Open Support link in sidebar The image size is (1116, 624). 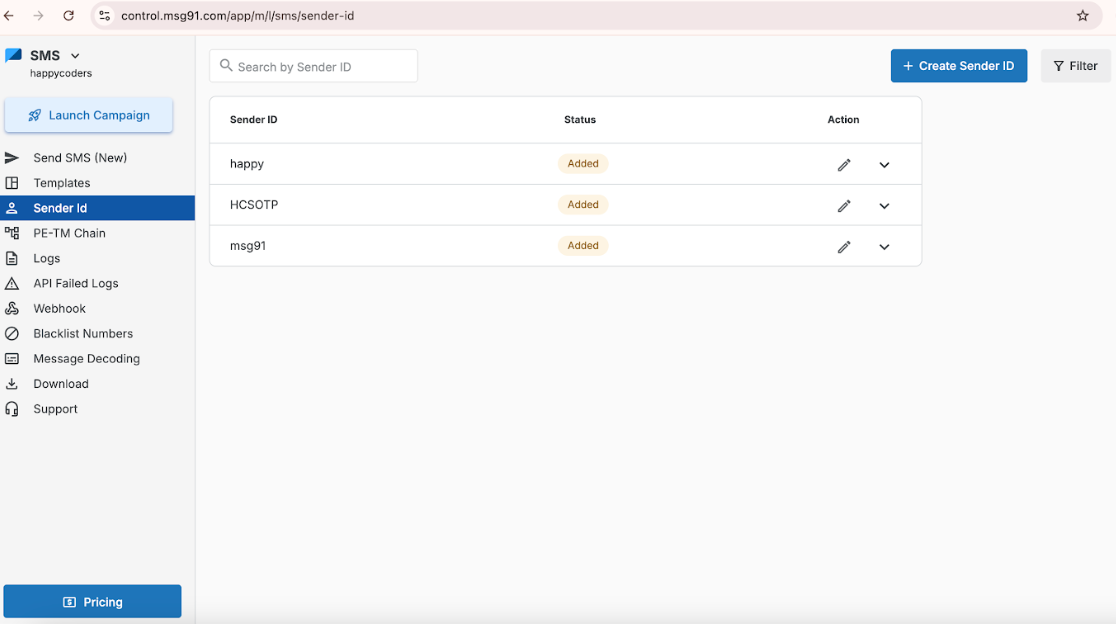[98, 409]
